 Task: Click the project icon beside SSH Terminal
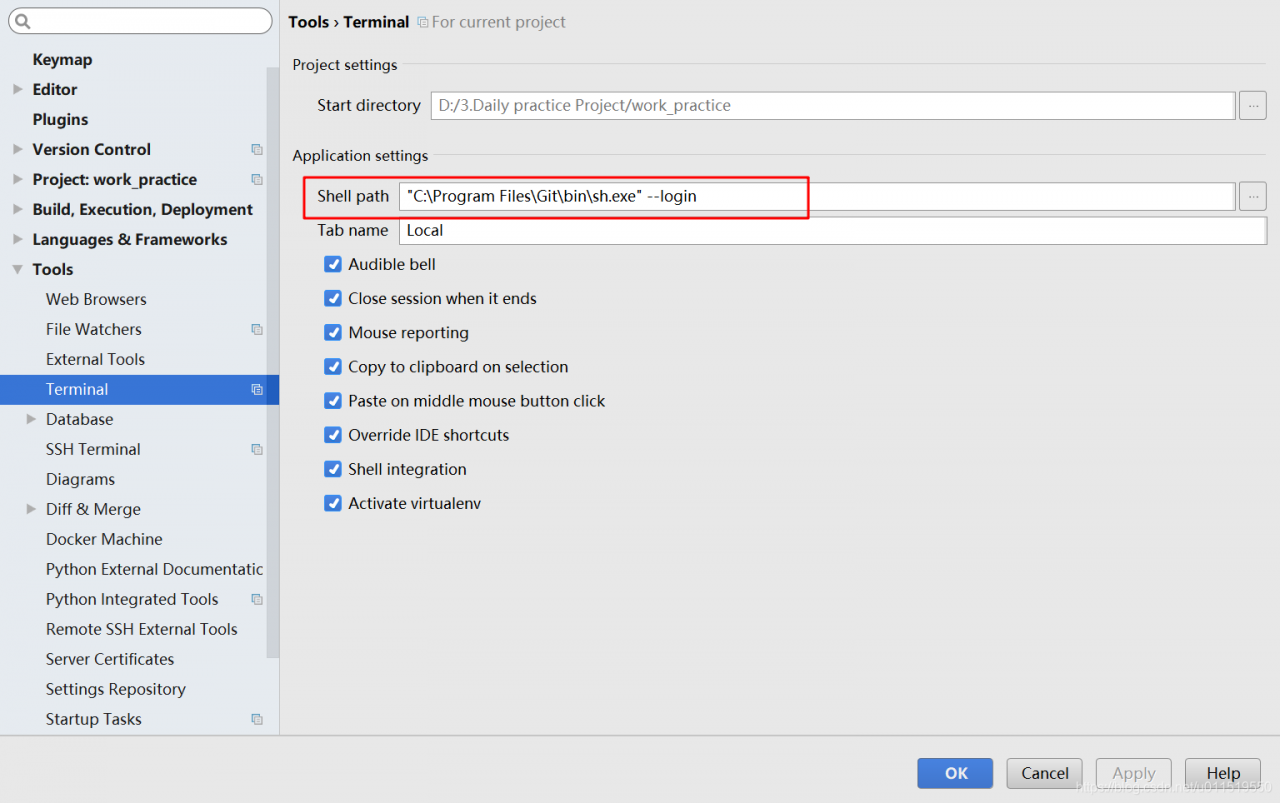257,450
